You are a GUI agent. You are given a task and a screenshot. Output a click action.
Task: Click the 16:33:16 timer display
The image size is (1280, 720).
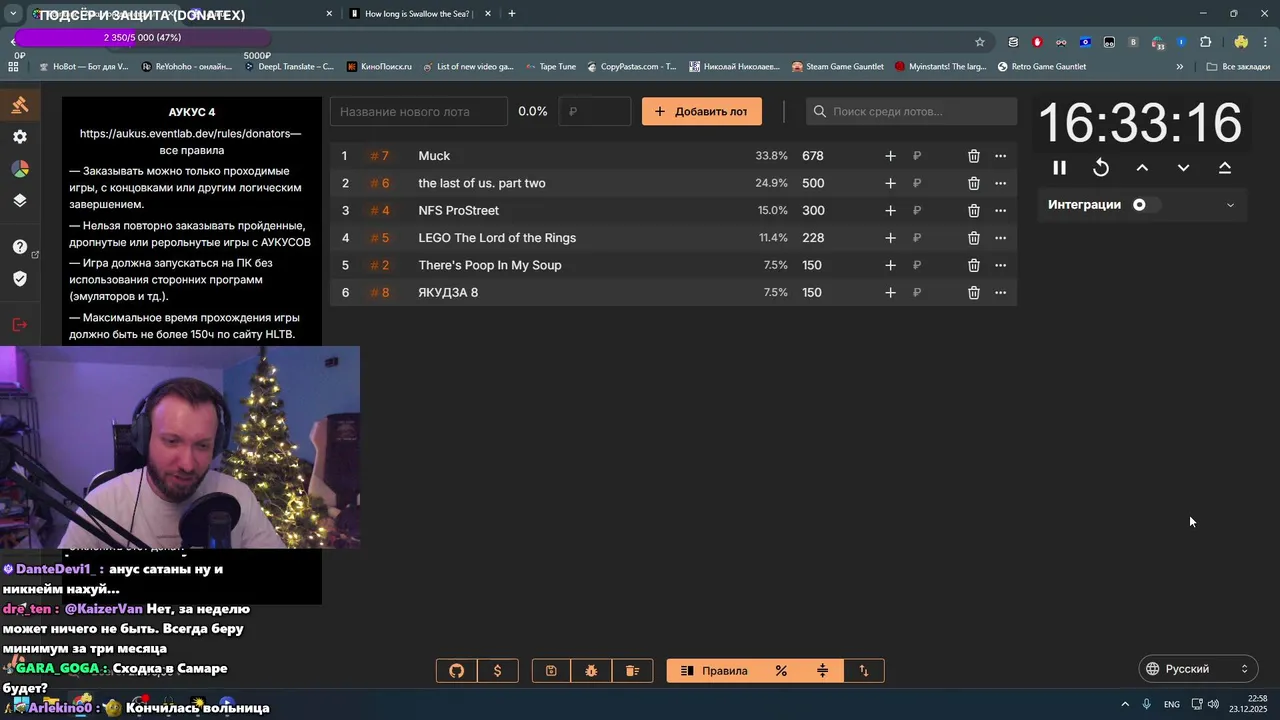pyautogui.click(x=1140, y=124)
